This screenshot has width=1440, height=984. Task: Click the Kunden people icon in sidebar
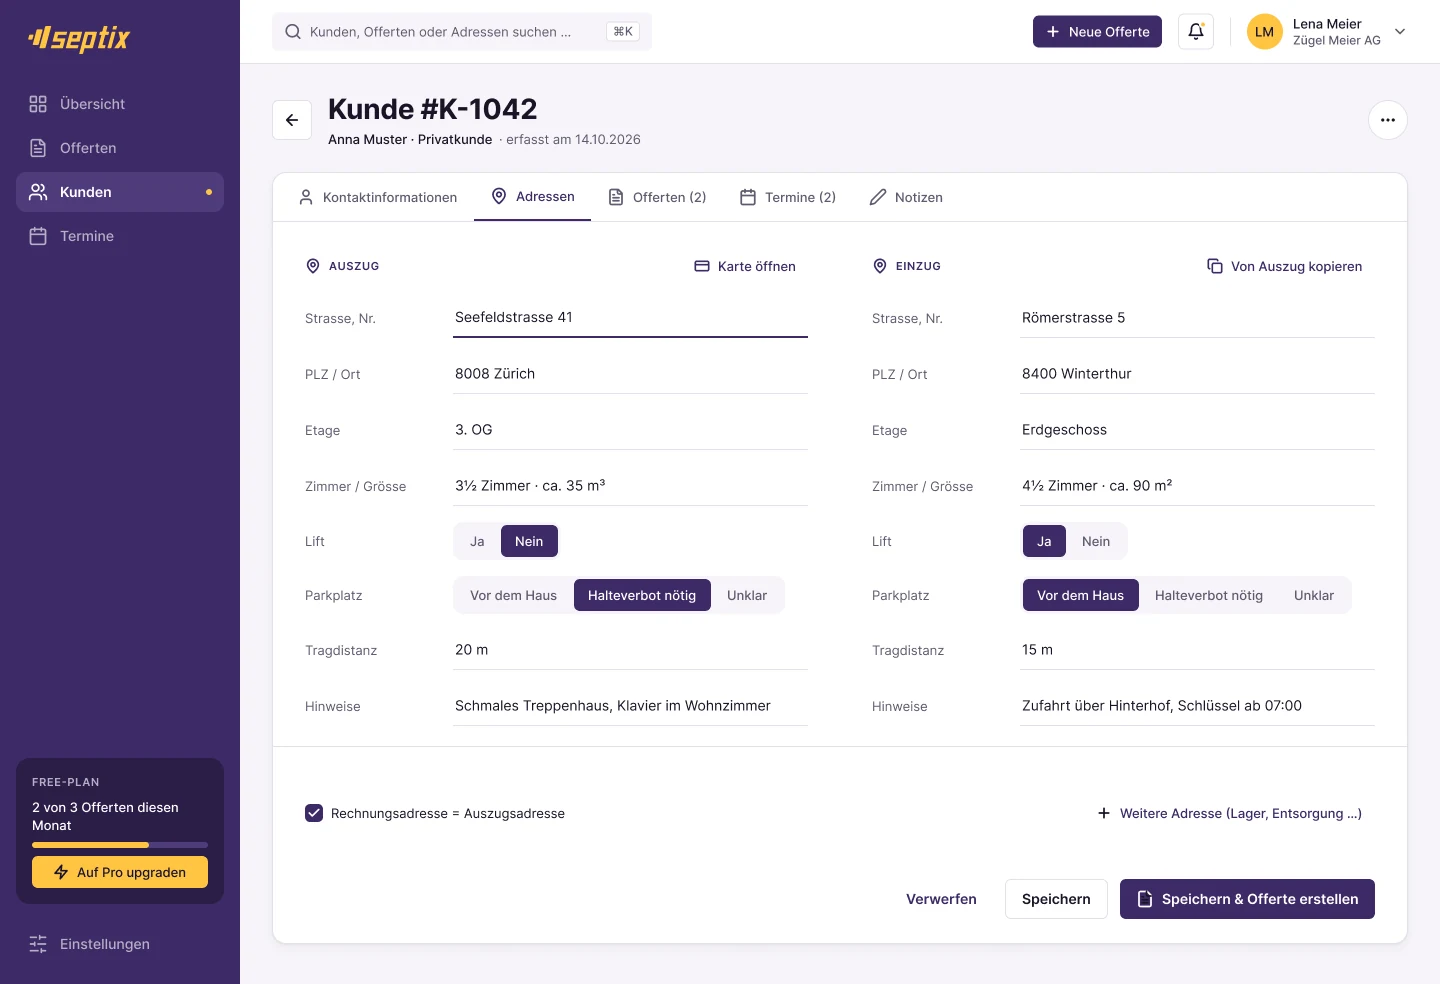pyautogui.click(x=38, y=192)
